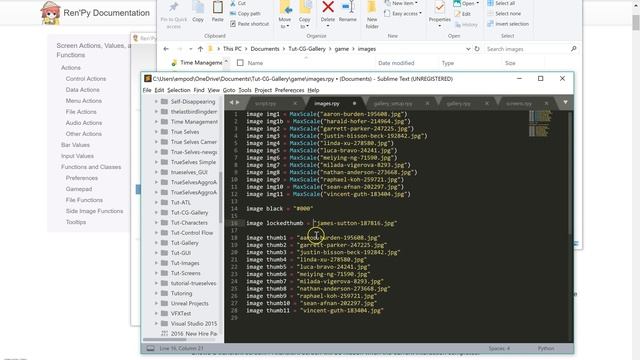Image resolution: width=640 pixels, height=360 pixels.
Task: Click game in the Explorer breadcrumb
Action: pos(342,49)
